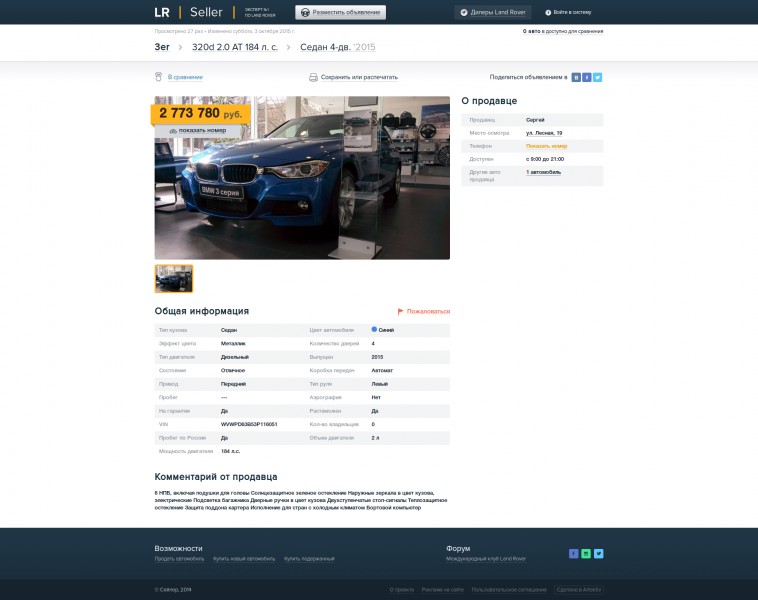Click the compare icon next to В сравнение

tap(158, 77)
